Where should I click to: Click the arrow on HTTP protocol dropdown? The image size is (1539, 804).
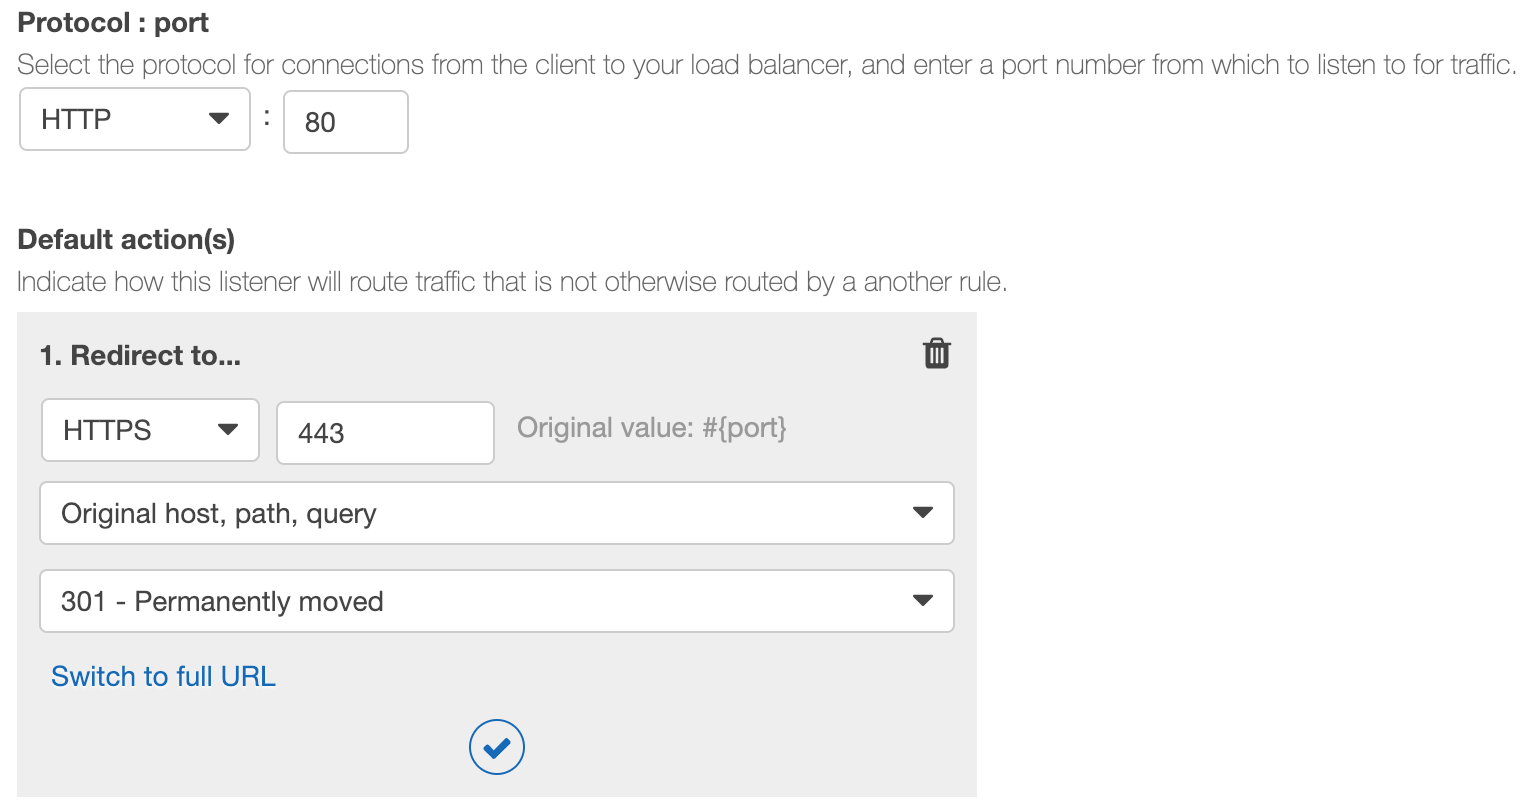219,119
